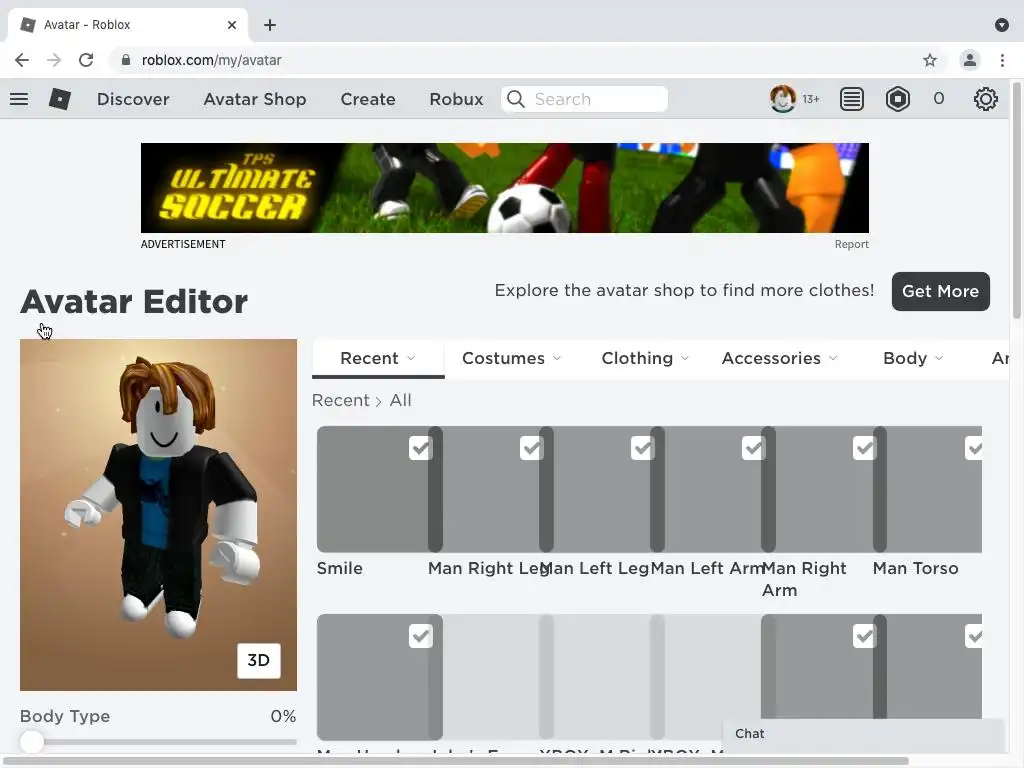Select the Man Torso item thumbnail

pos(928,489)
